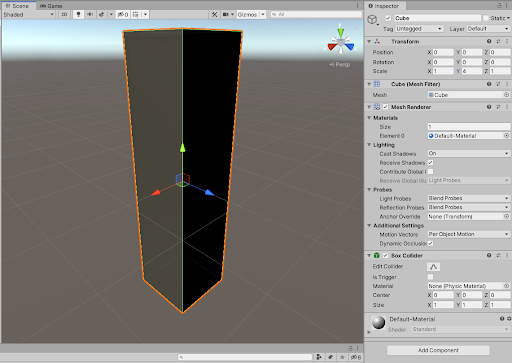Viewport: 512px width, 363px height.
Task: Open the Shaded draw mode dropdown
Action: (28, 14)
